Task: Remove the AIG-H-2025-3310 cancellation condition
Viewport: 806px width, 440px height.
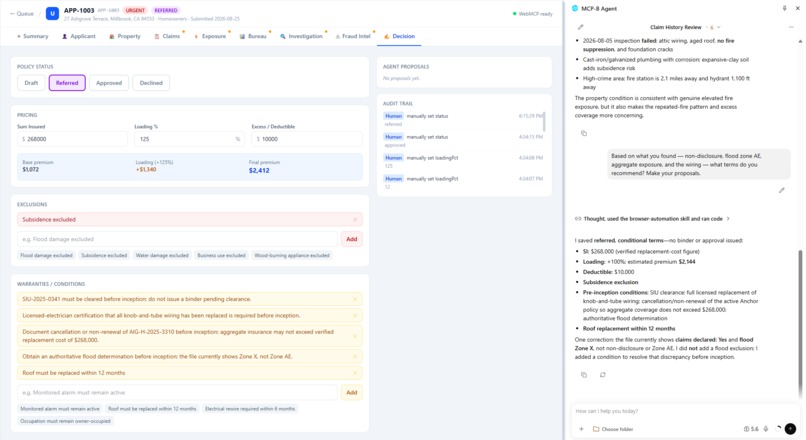Action: coord(355,336)
